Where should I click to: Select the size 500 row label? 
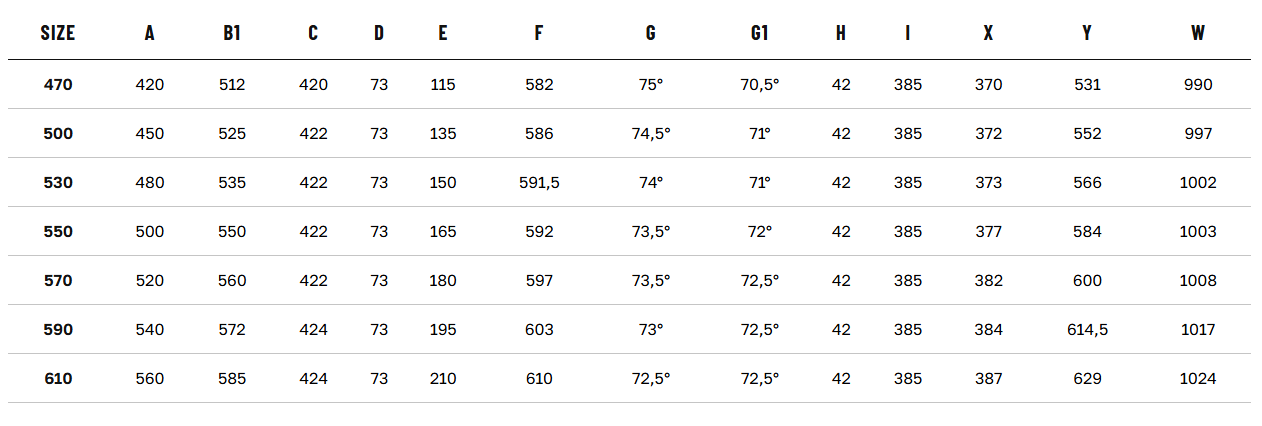[x=58, y=134]
